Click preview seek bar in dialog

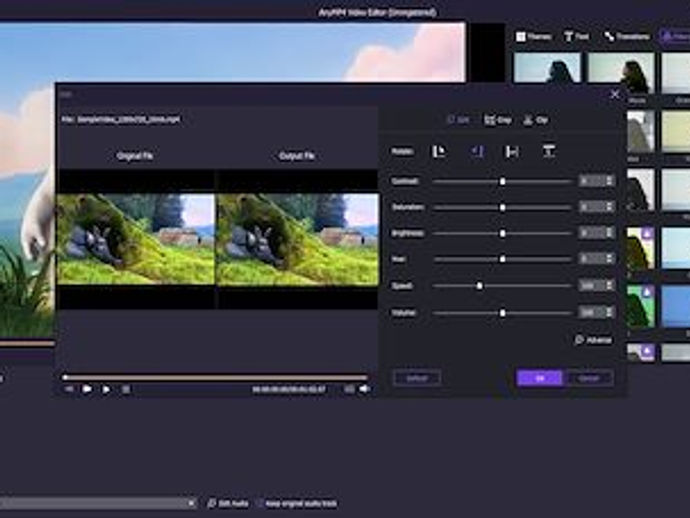pos(215,377)
